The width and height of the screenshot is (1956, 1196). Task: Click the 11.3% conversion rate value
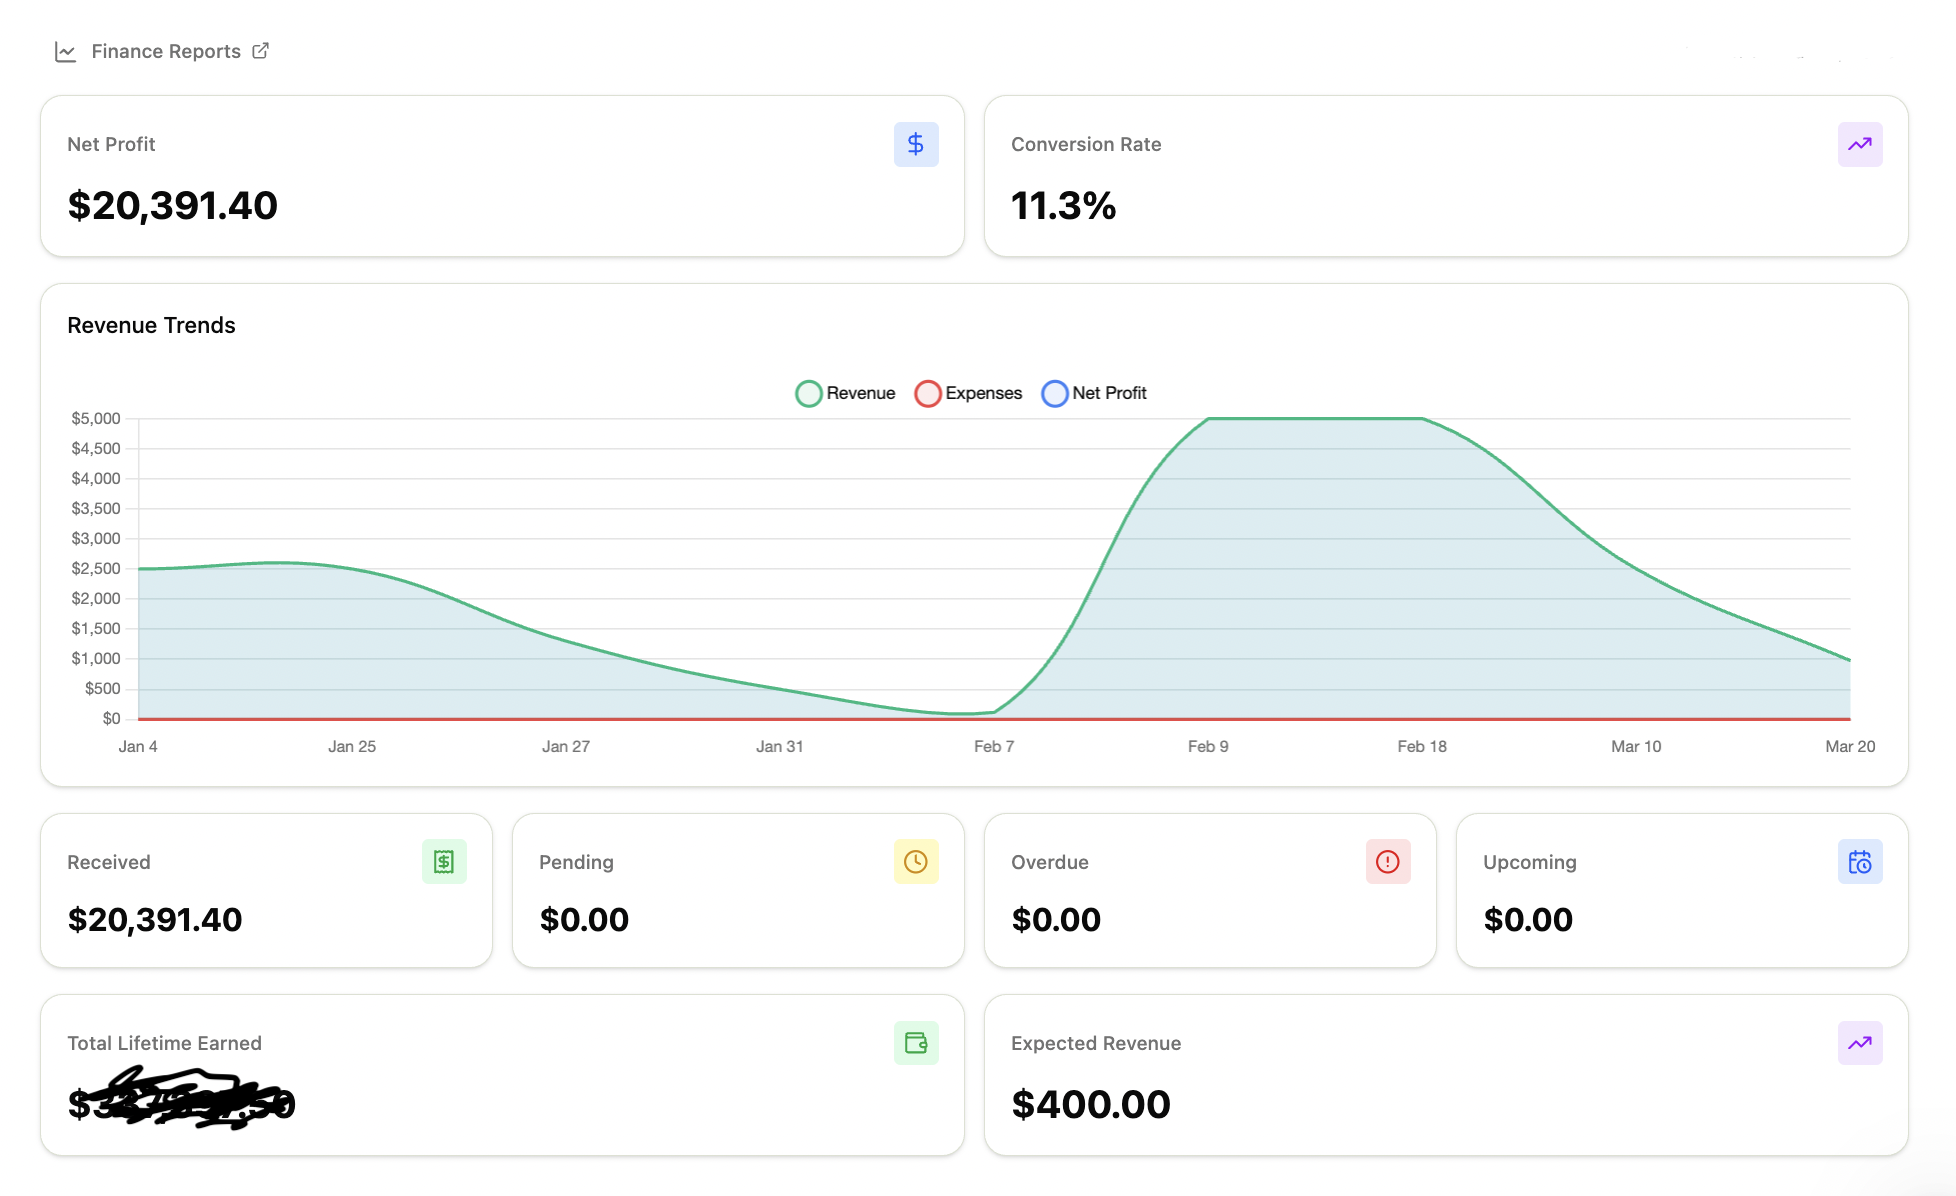[1063, 206]
